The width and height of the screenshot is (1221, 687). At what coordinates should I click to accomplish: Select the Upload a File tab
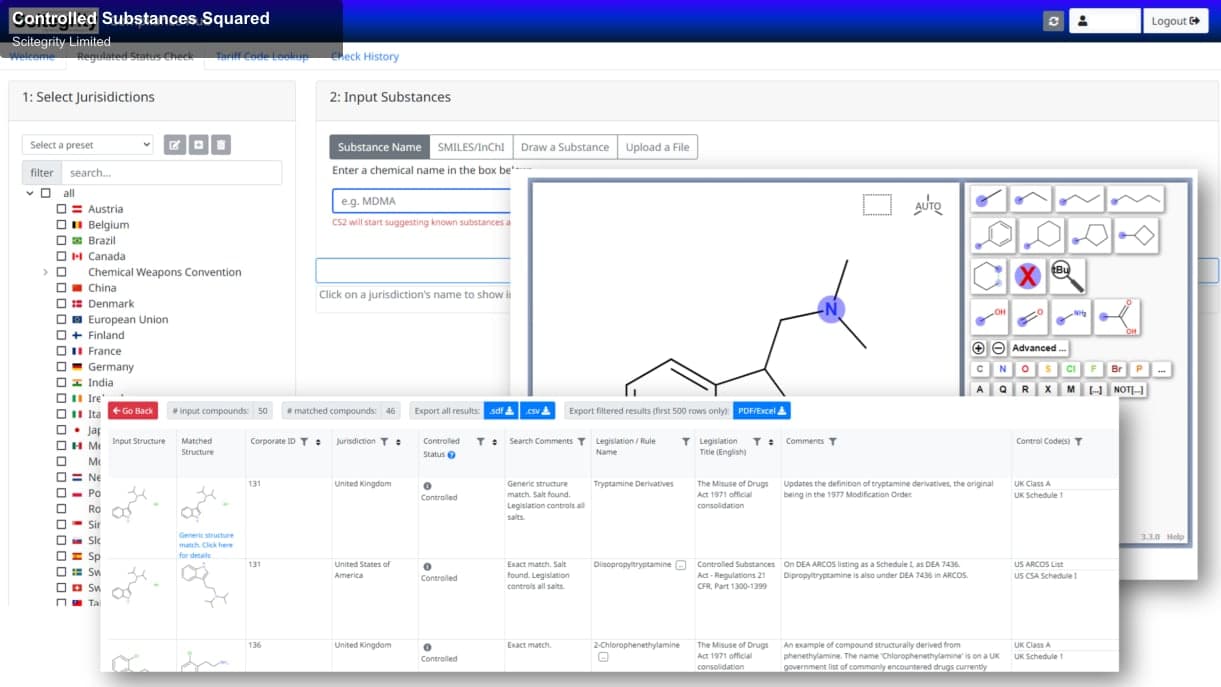(657, 147)
